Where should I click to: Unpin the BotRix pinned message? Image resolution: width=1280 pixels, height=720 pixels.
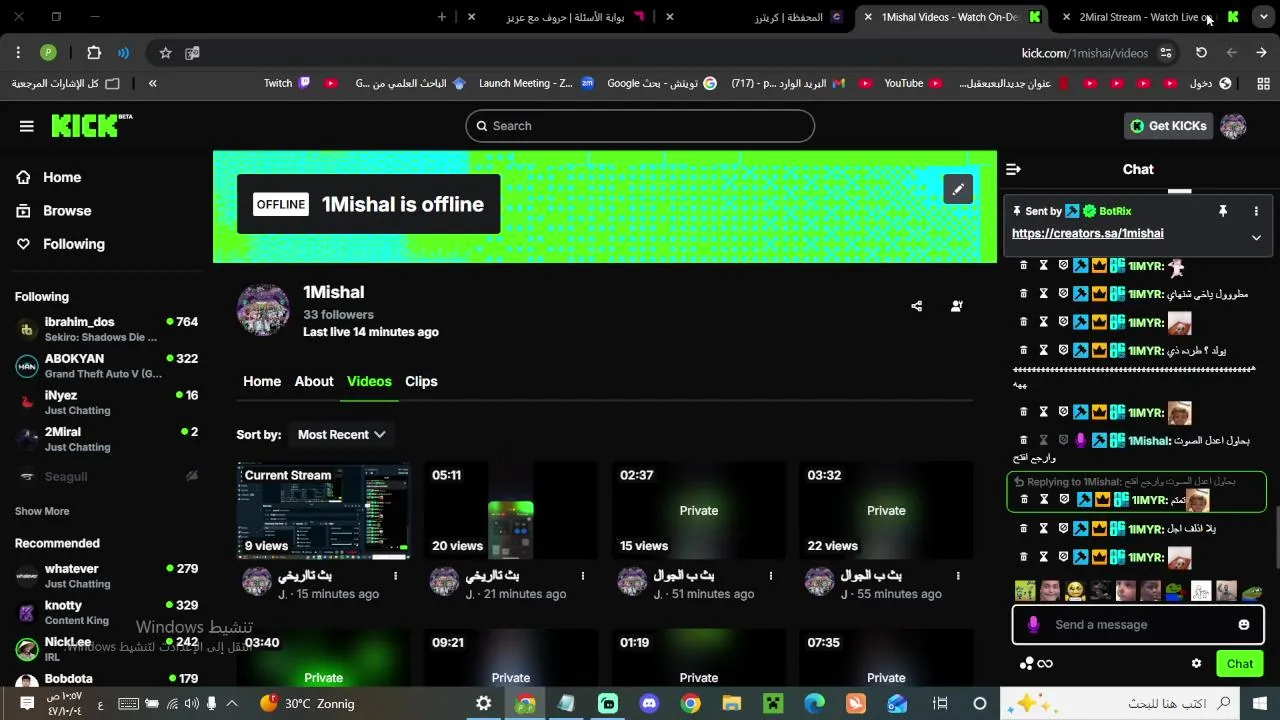pyautogui.click(x=1222, y=211)
